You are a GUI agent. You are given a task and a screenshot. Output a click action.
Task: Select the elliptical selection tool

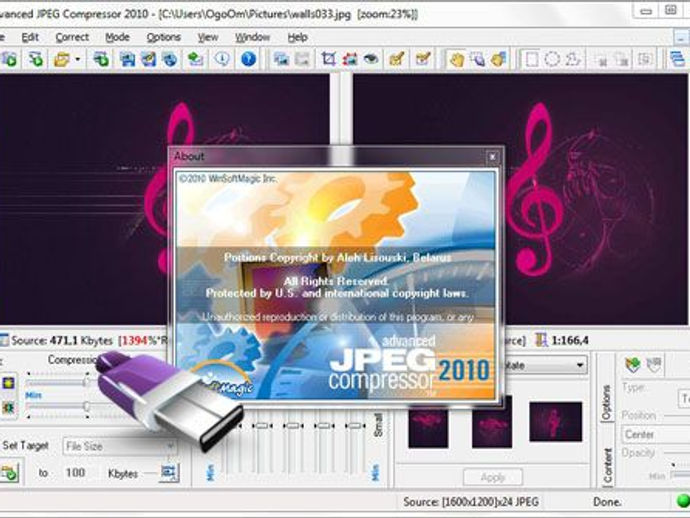click(552, 59)
